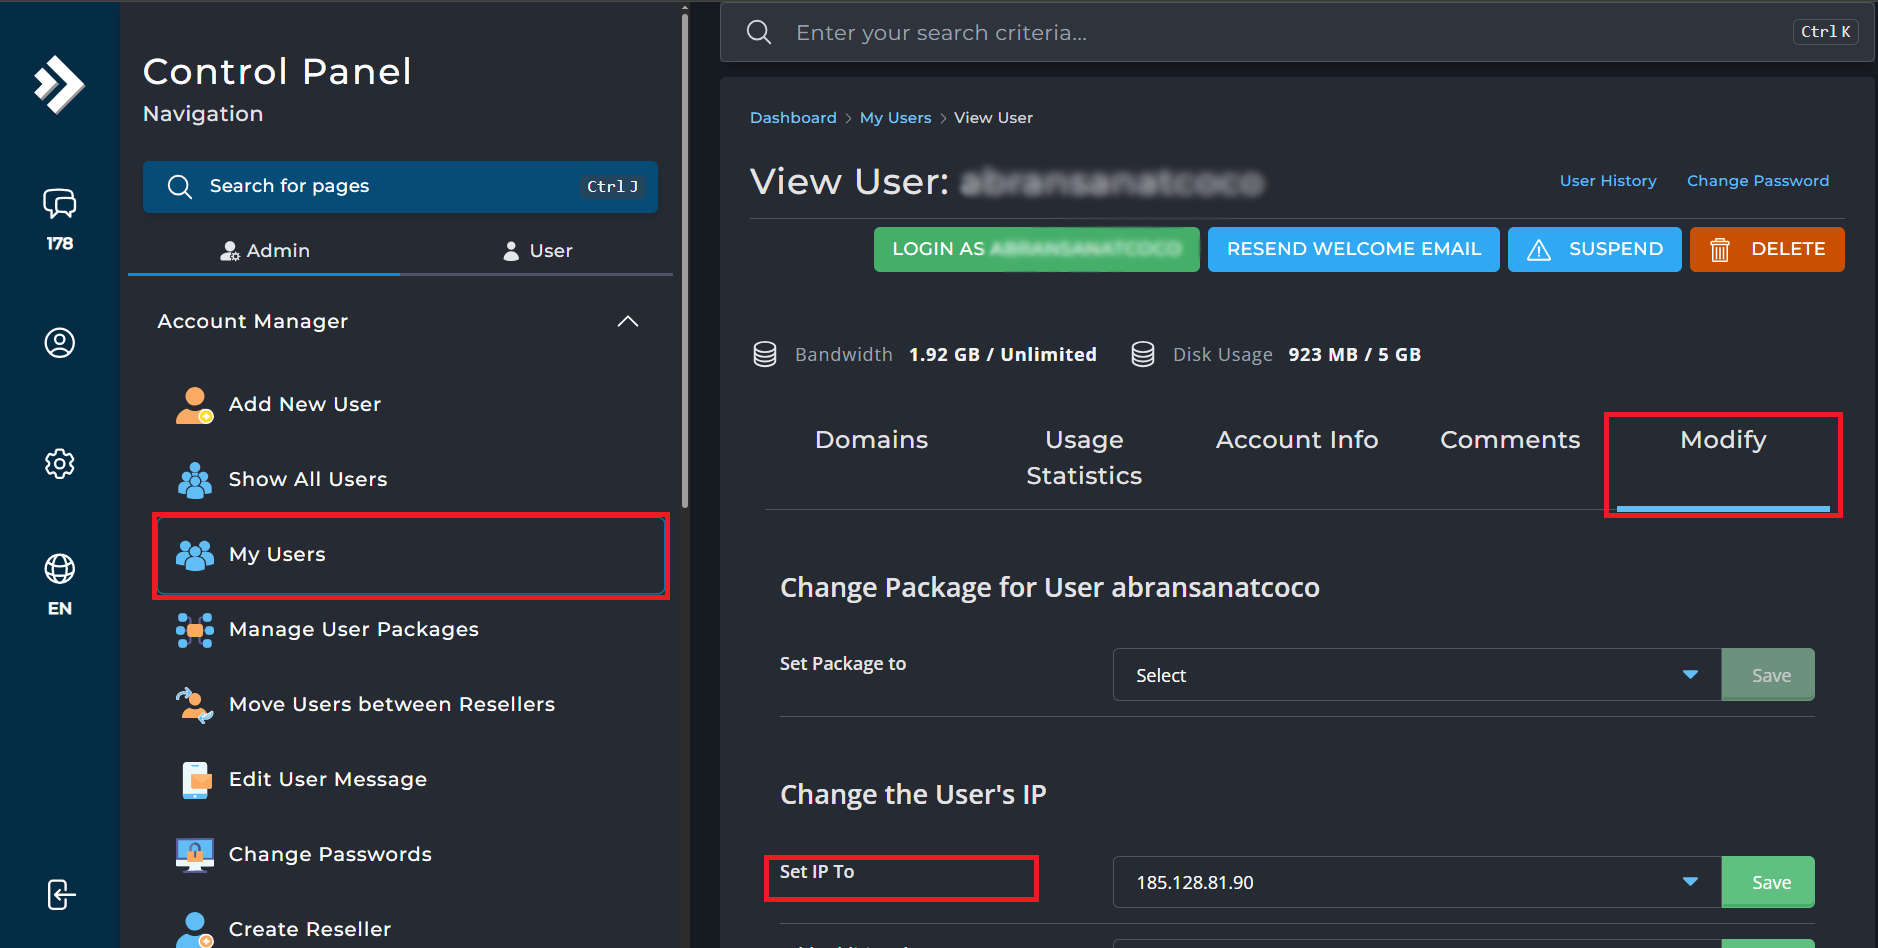Click the sidebar vertical scrollbar
Image resolution: width=1878 pixels, height=948 pixels.
(685, 260)
